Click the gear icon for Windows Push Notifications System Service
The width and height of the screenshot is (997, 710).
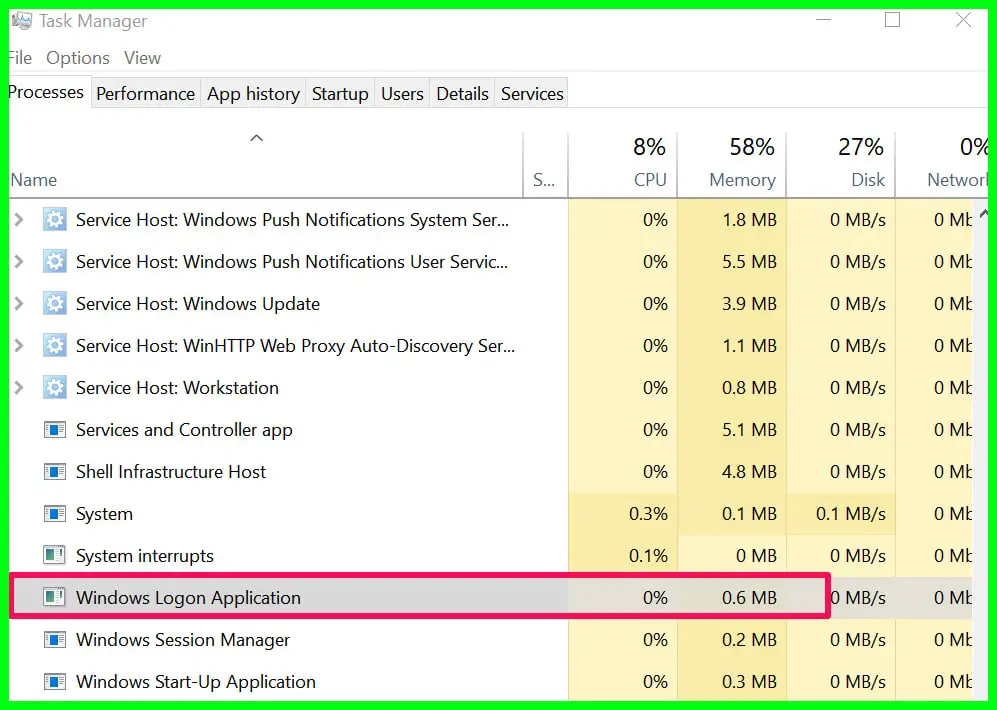pos(55,219)
